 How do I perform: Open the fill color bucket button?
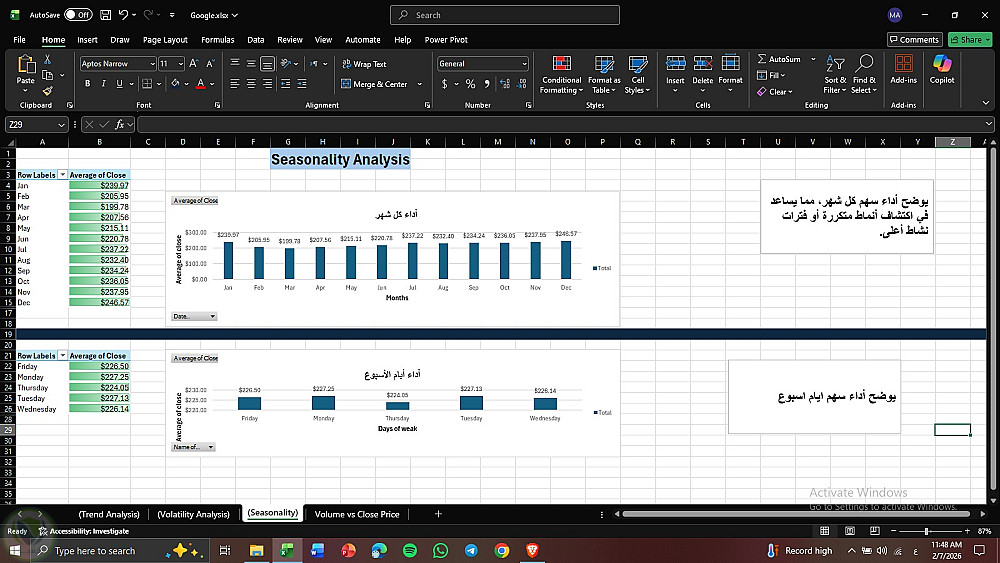click(175, 84)
